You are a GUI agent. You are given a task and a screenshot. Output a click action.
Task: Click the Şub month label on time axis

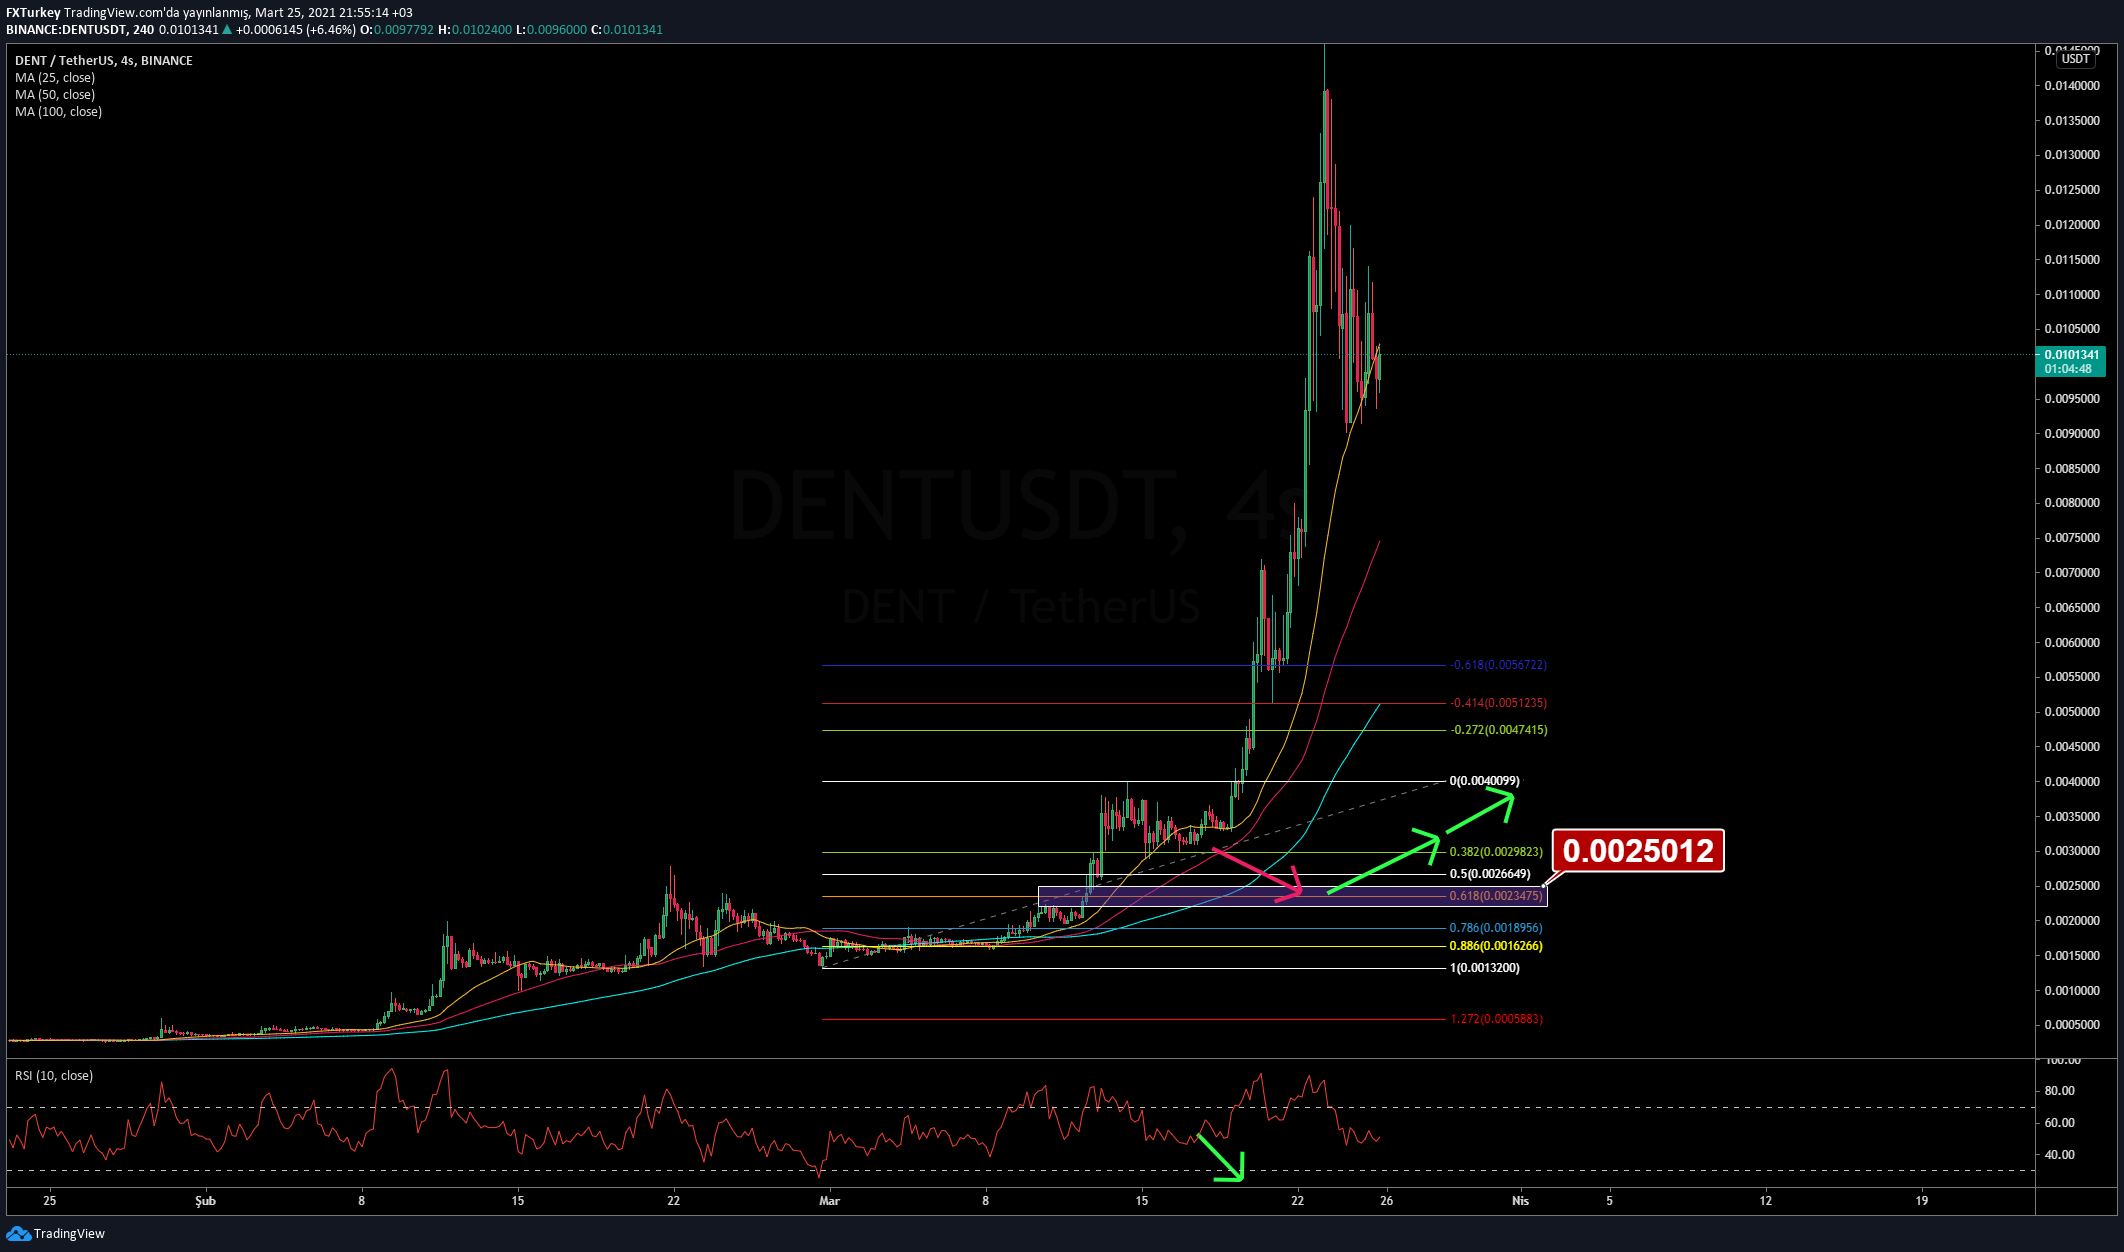coord(205,1201)
